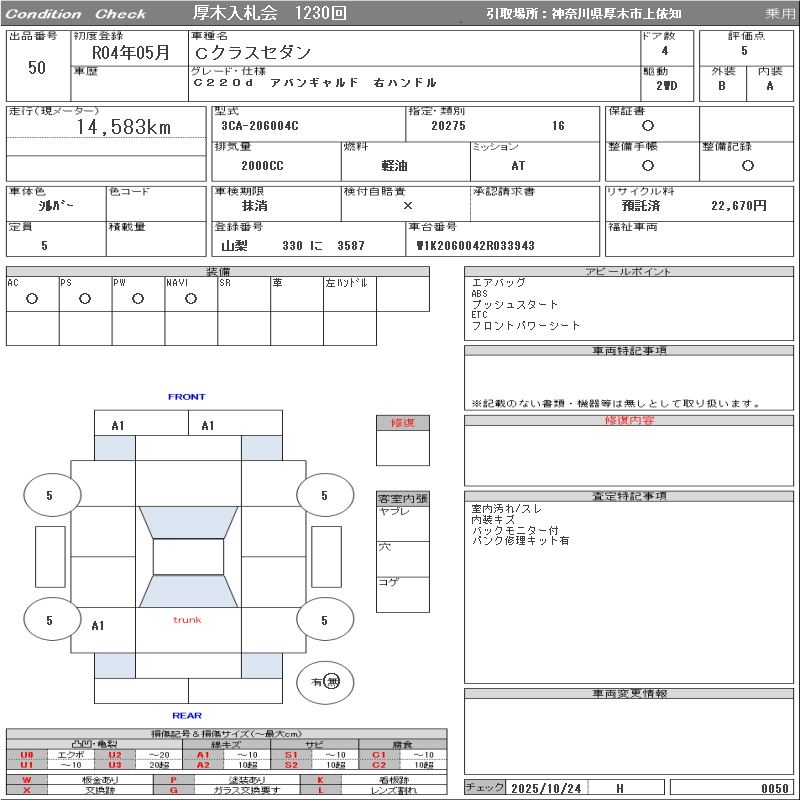Click the AC equipment circle mark

pos(32,298)
